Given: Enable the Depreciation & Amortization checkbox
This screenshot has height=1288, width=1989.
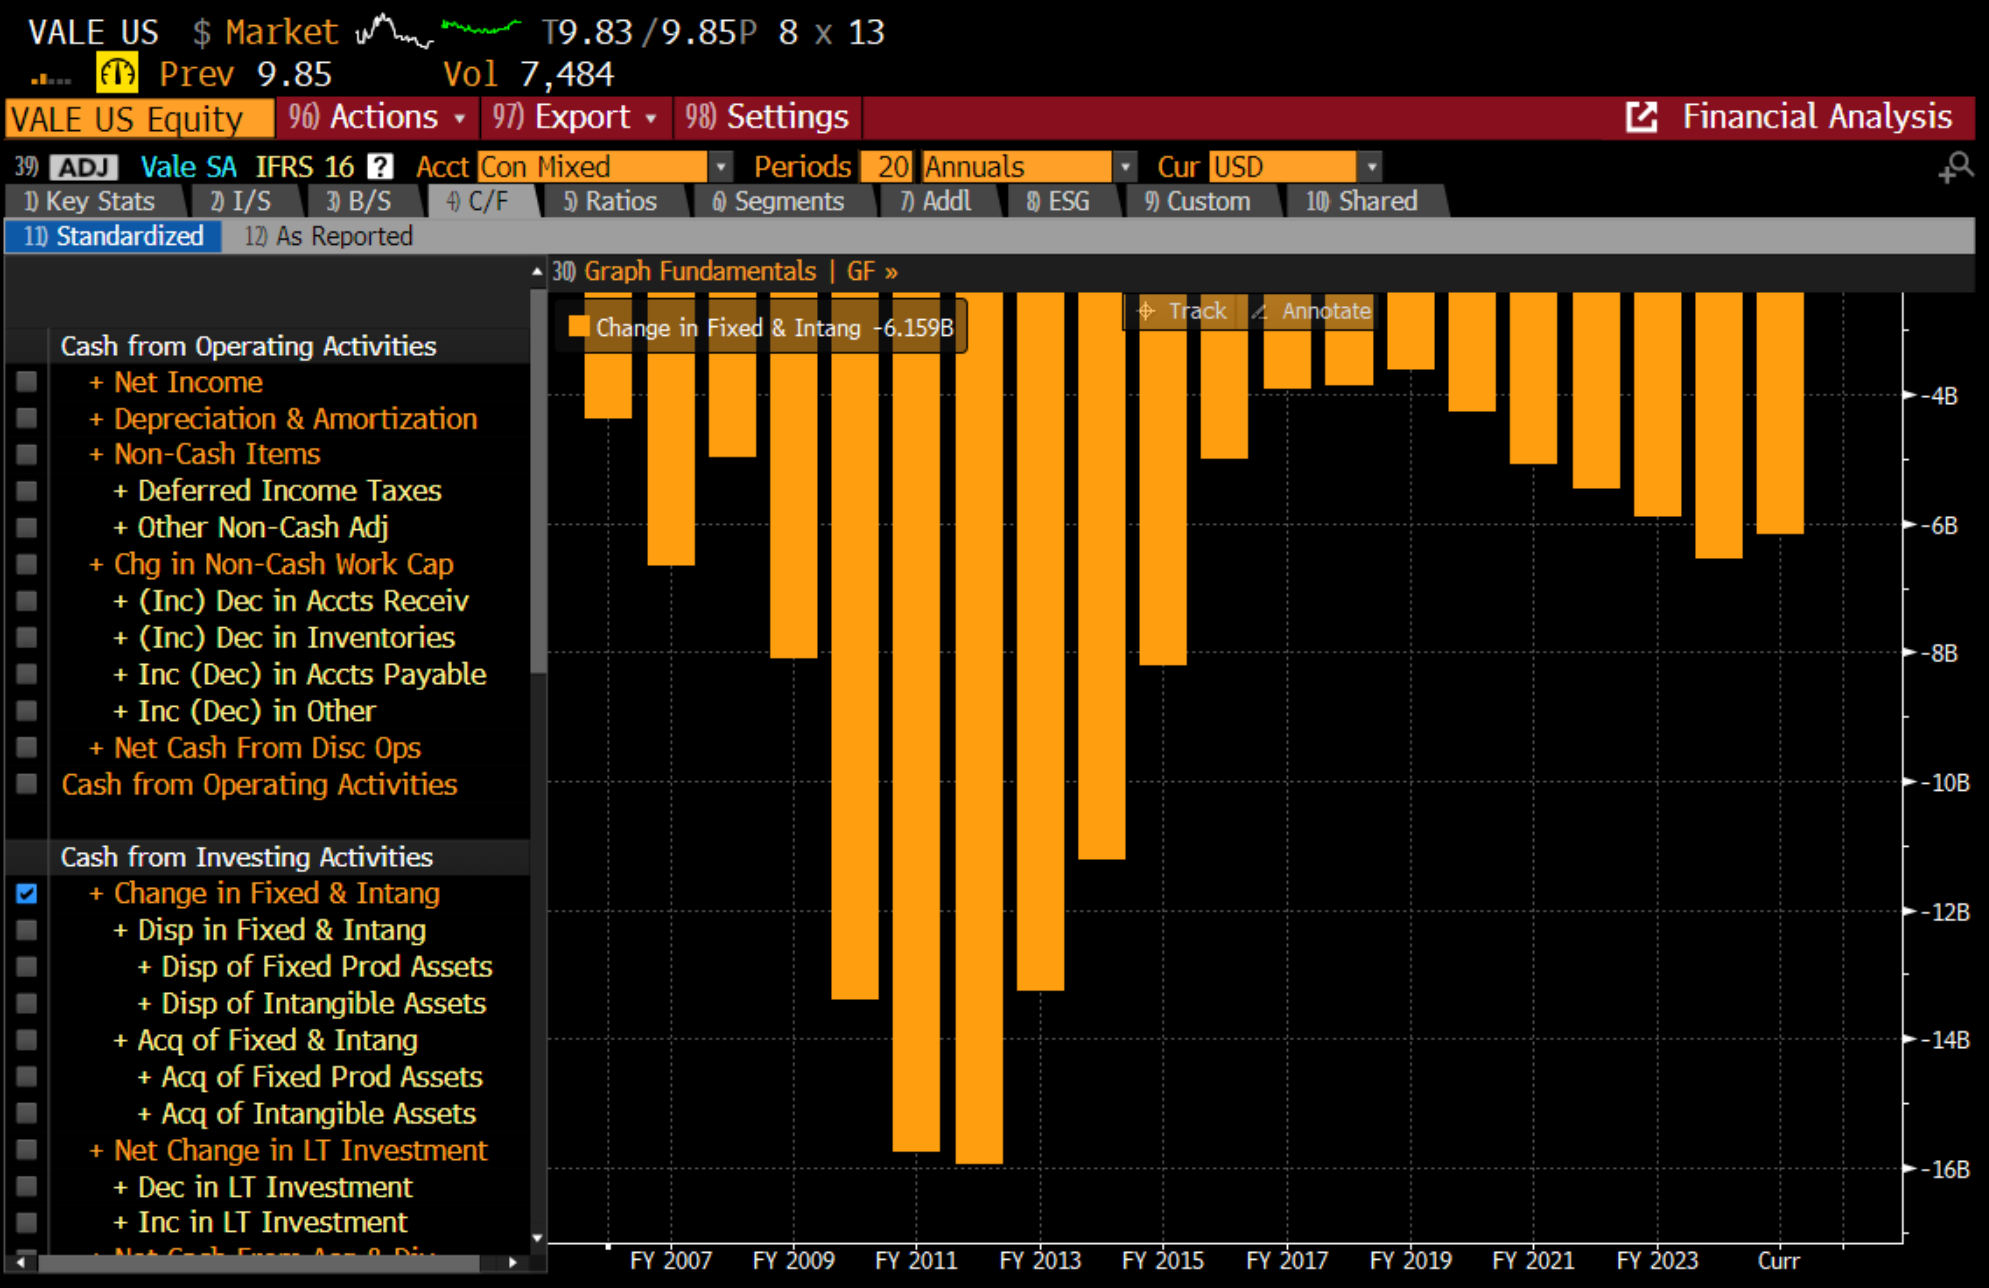Looking at the screenshot, I should [27, 418].
